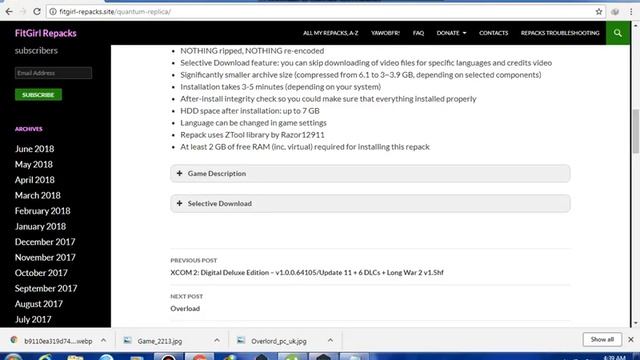Click the extension icon beside the star
The image size is (640, 360).
tap(615, 12)
